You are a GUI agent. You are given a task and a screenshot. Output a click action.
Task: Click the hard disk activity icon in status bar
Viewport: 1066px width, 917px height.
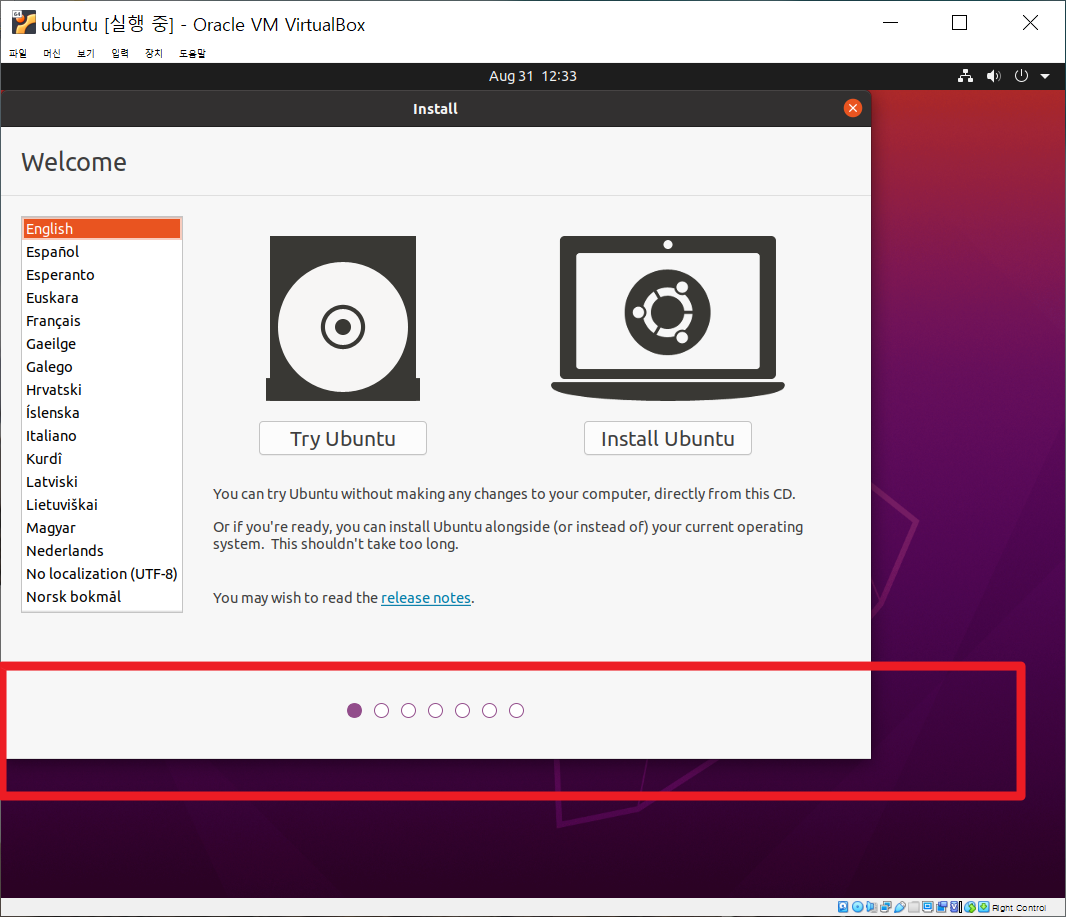(843, 907)
